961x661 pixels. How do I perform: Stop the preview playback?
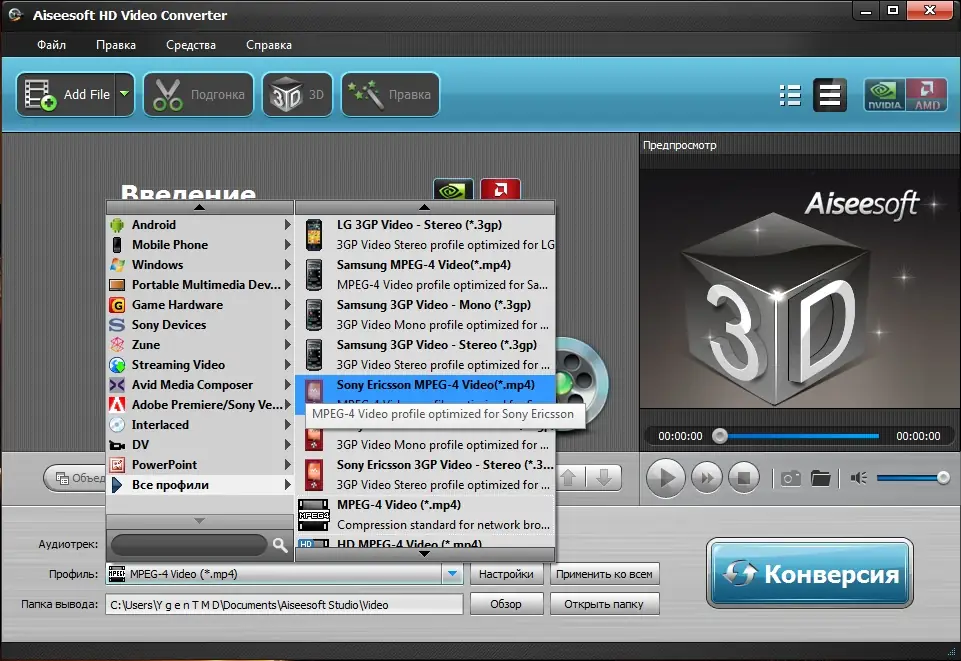pos(744,478)
